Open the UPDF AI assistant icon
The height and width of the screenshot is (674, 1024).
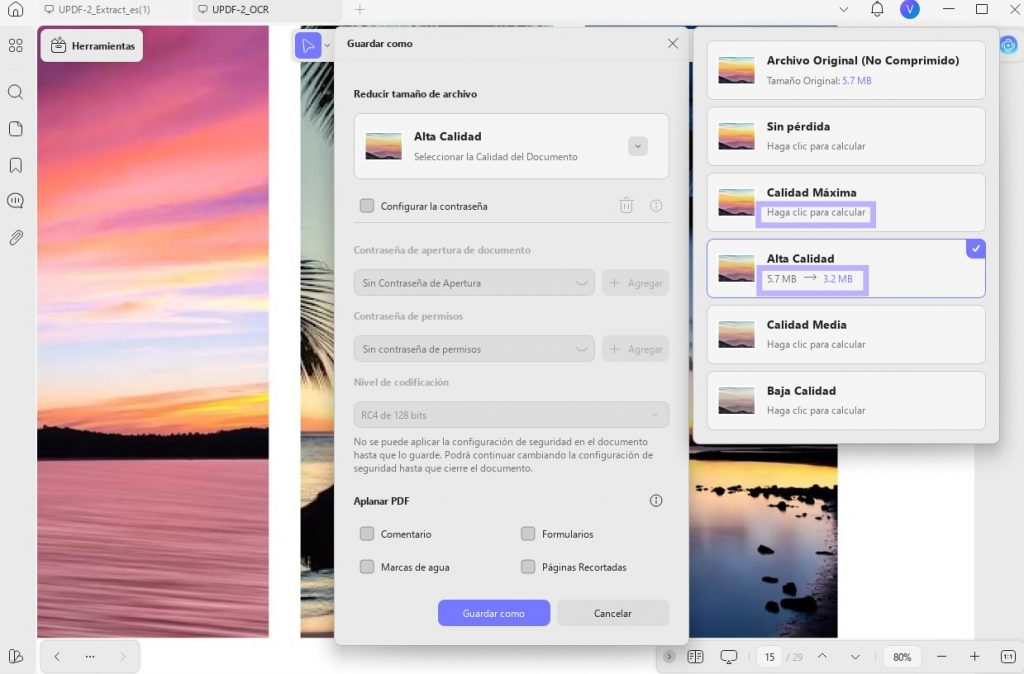tap(1008, 45)
